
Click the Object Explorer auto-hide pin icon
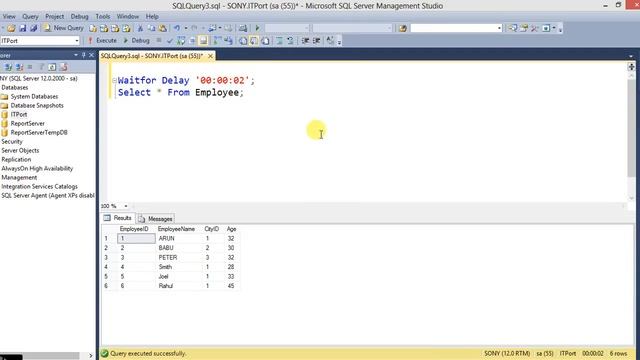(84, 55)
